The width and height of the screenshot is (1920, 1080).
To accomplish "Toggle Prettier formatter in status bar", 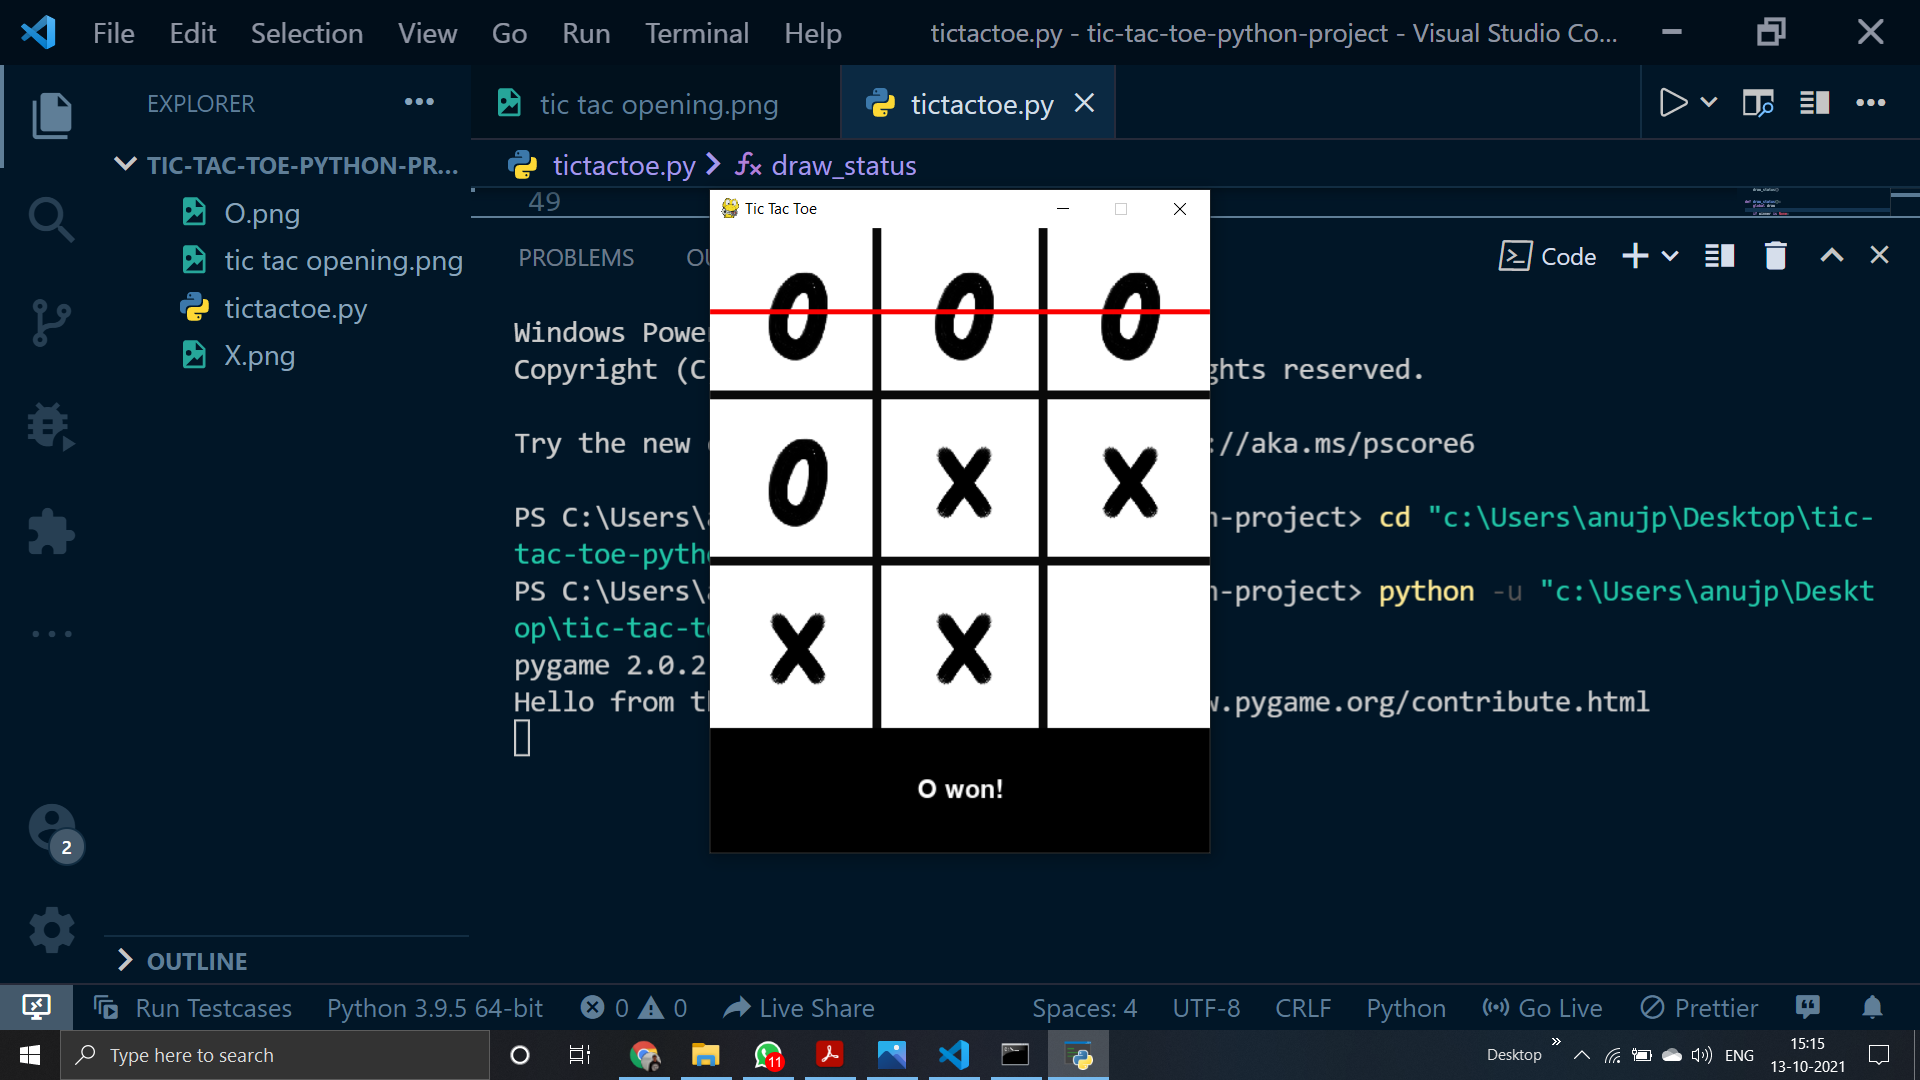I will point(1699,1008).
